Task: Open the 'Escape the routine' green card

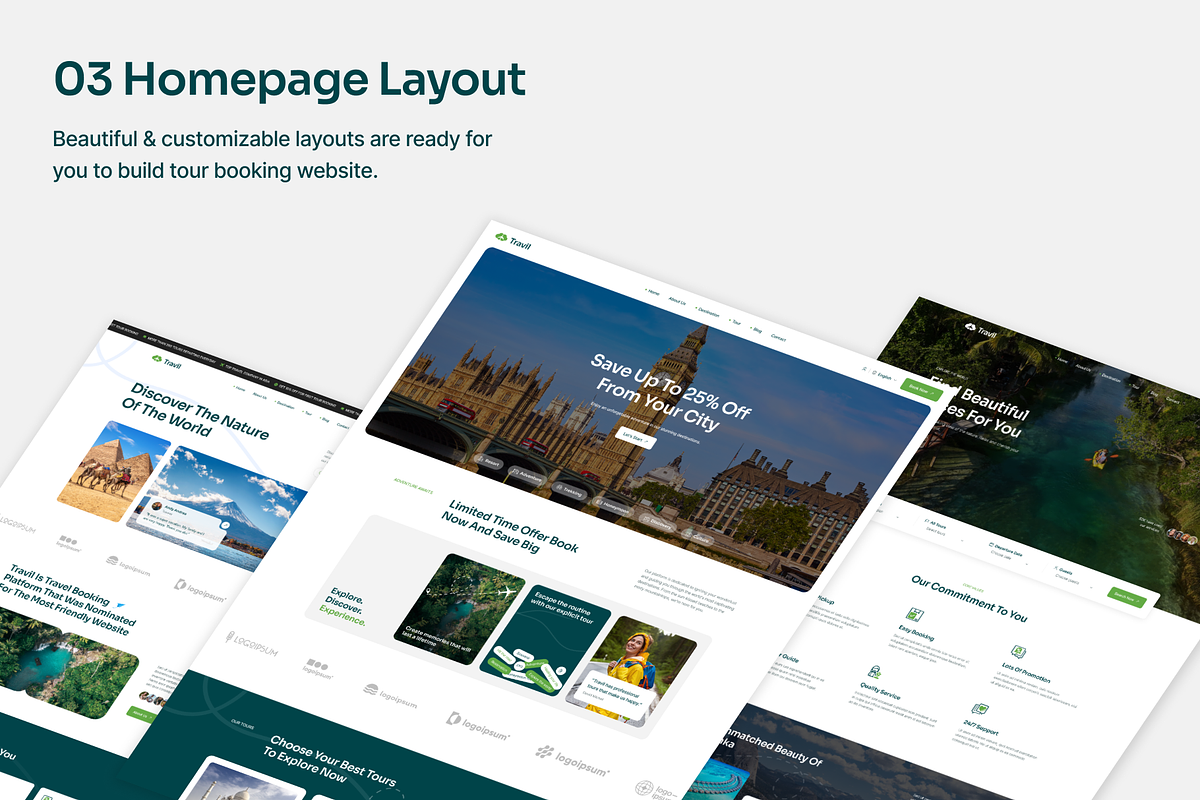Action: (x=545, y=640)
